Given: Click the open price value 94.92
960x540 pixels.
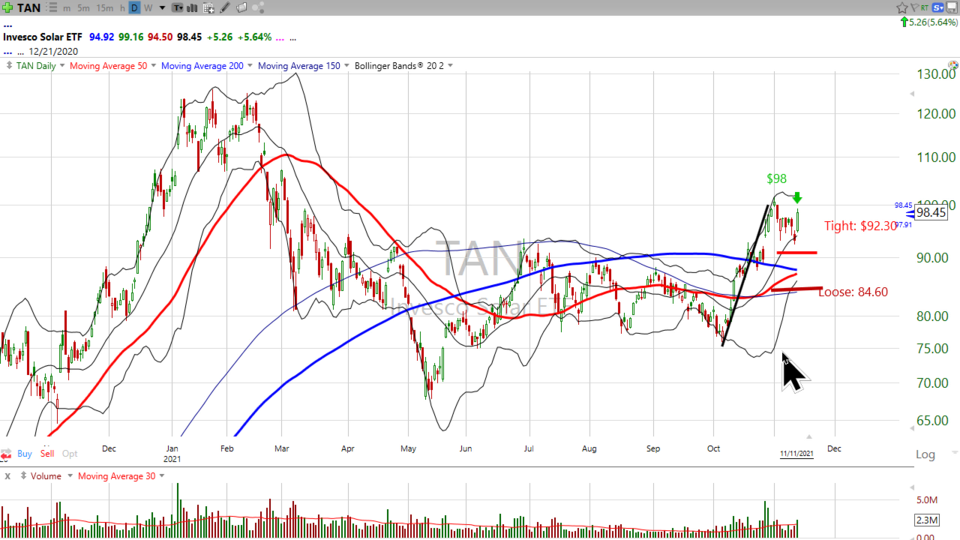Looking at the screenshot, I should [x=102, y=37].
